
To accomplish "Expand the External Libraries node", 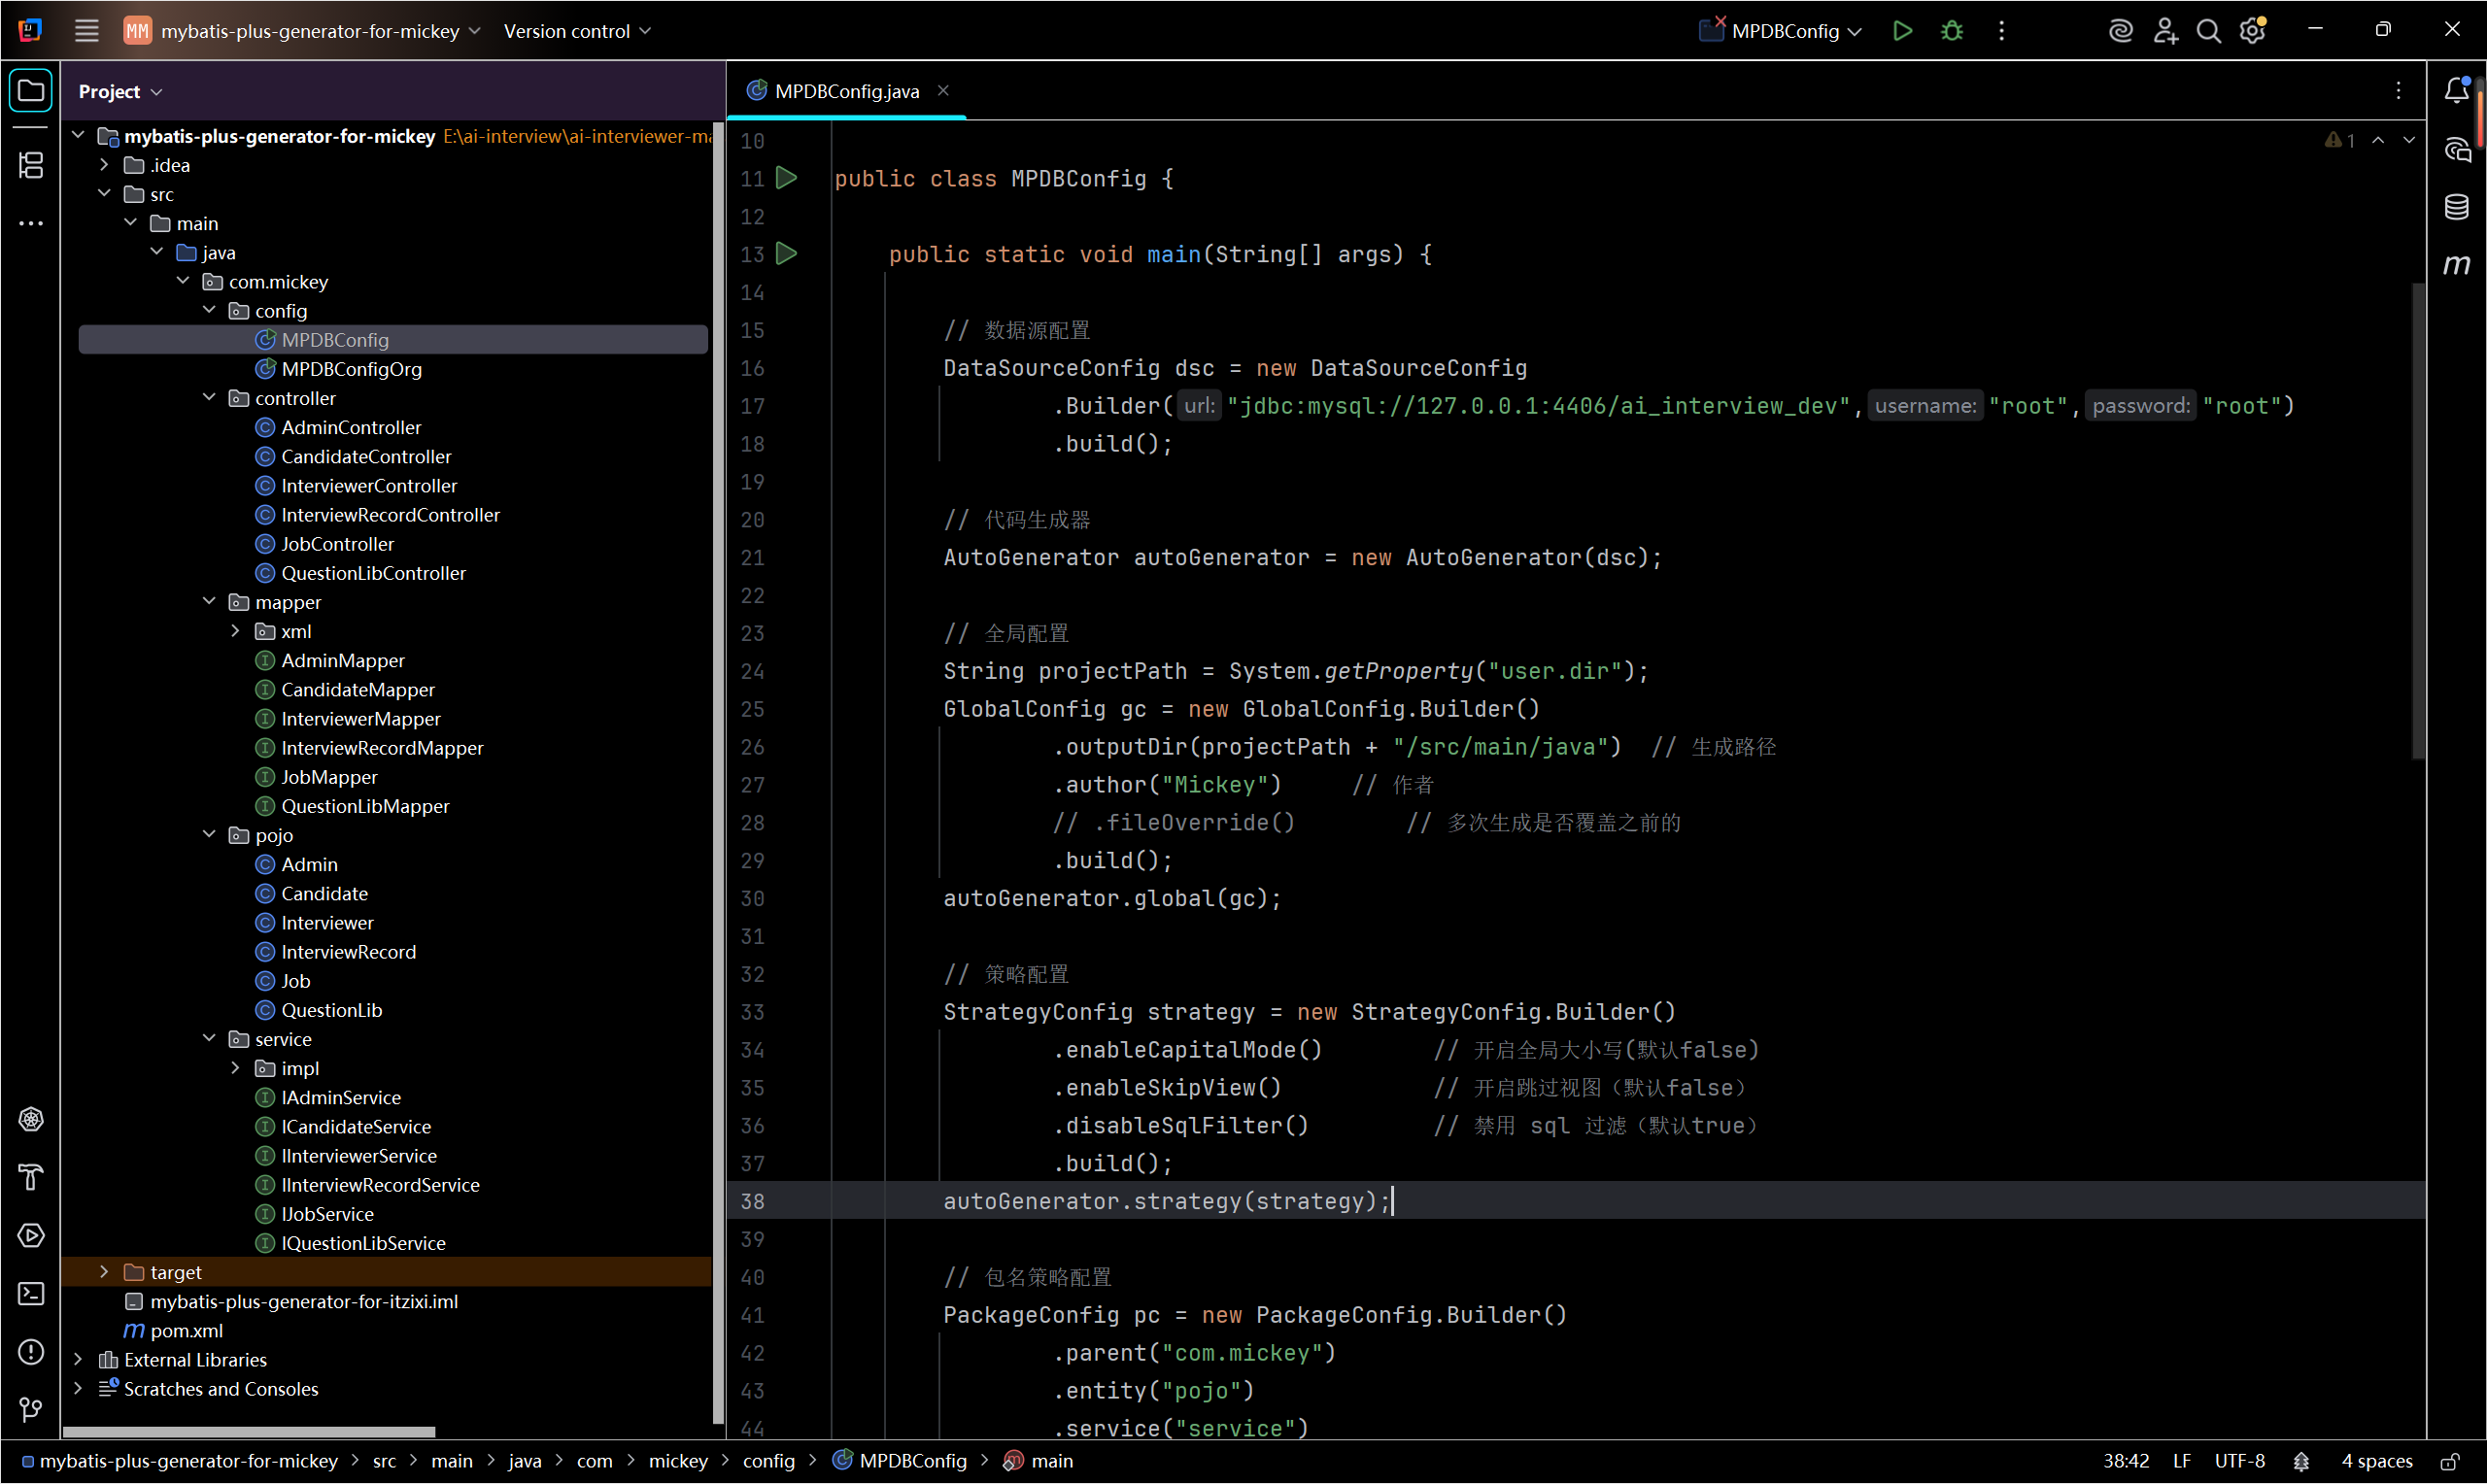I will 78,1360.
